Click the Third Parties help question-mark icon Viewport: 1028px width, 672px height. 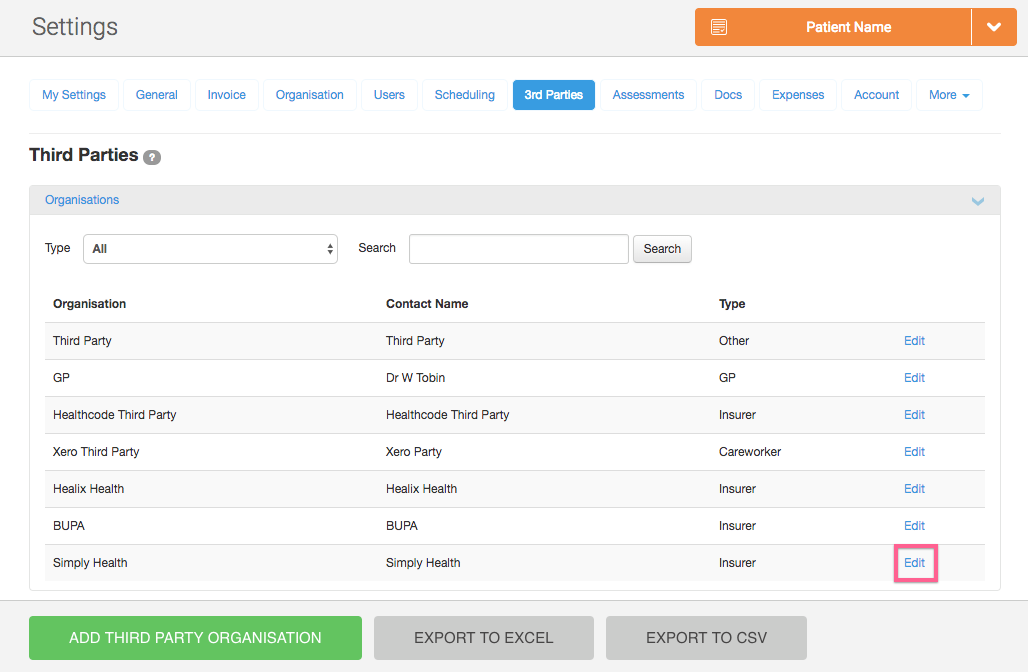coord(152,157)
